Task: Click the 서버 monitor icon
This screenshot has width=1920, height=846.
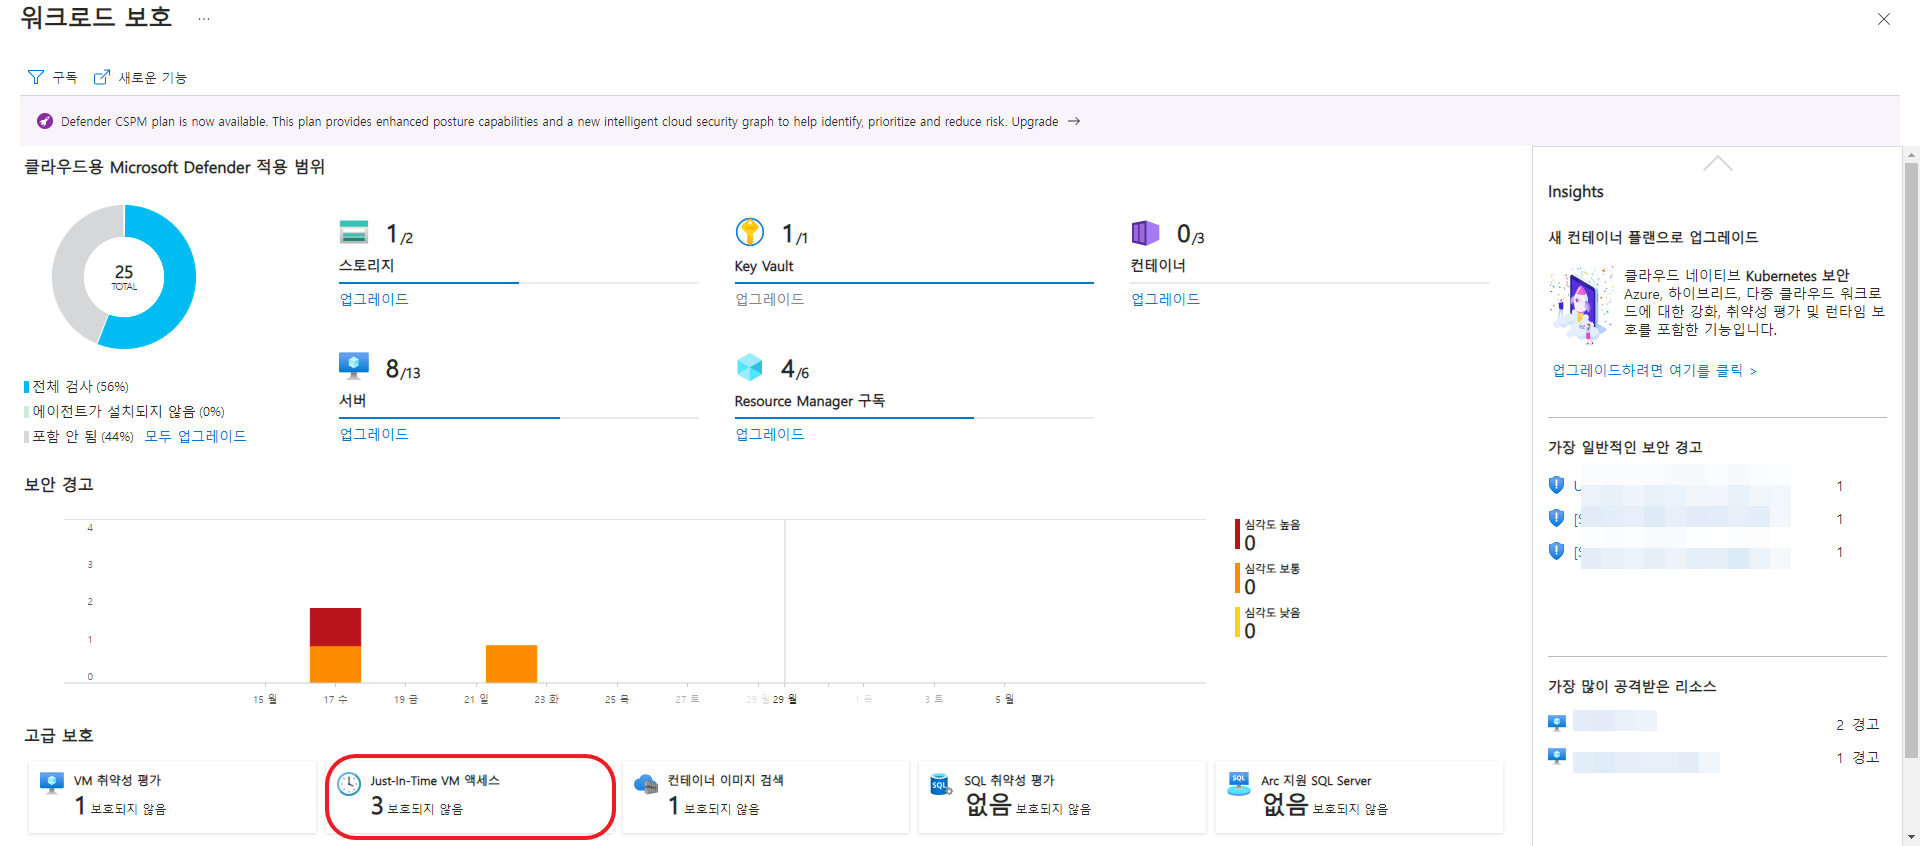Action: click(354, 366)
